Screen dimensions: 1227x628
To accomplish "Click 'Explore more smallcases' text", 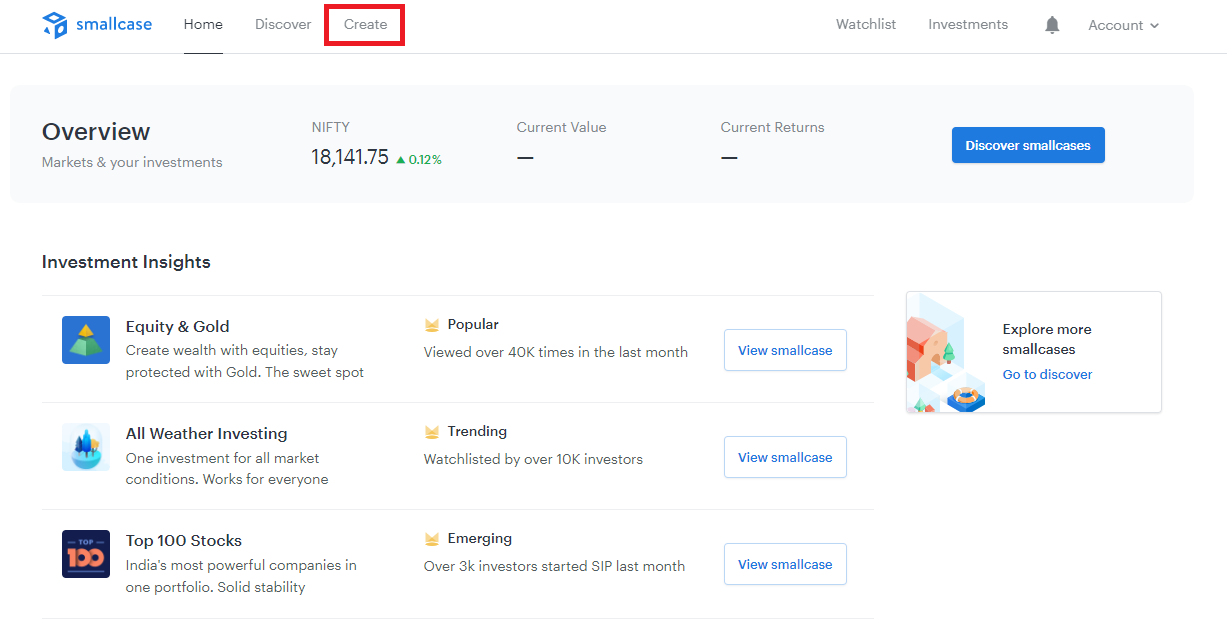I will tap(1047, 339).
